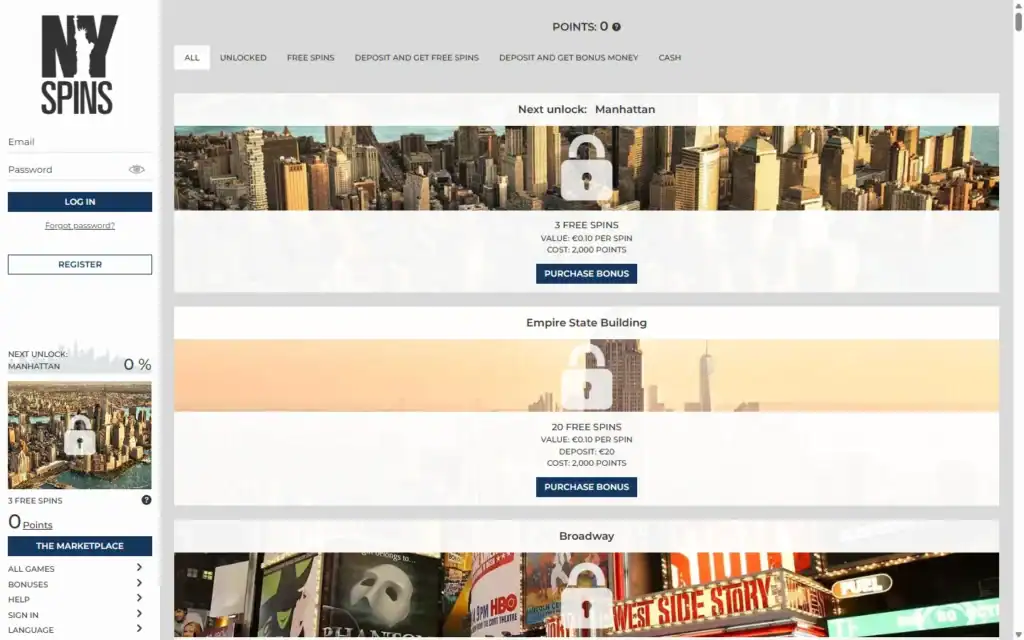Expand the All Games menu arrow
This screenshot has width=1024, height=640.
[139, 568]
